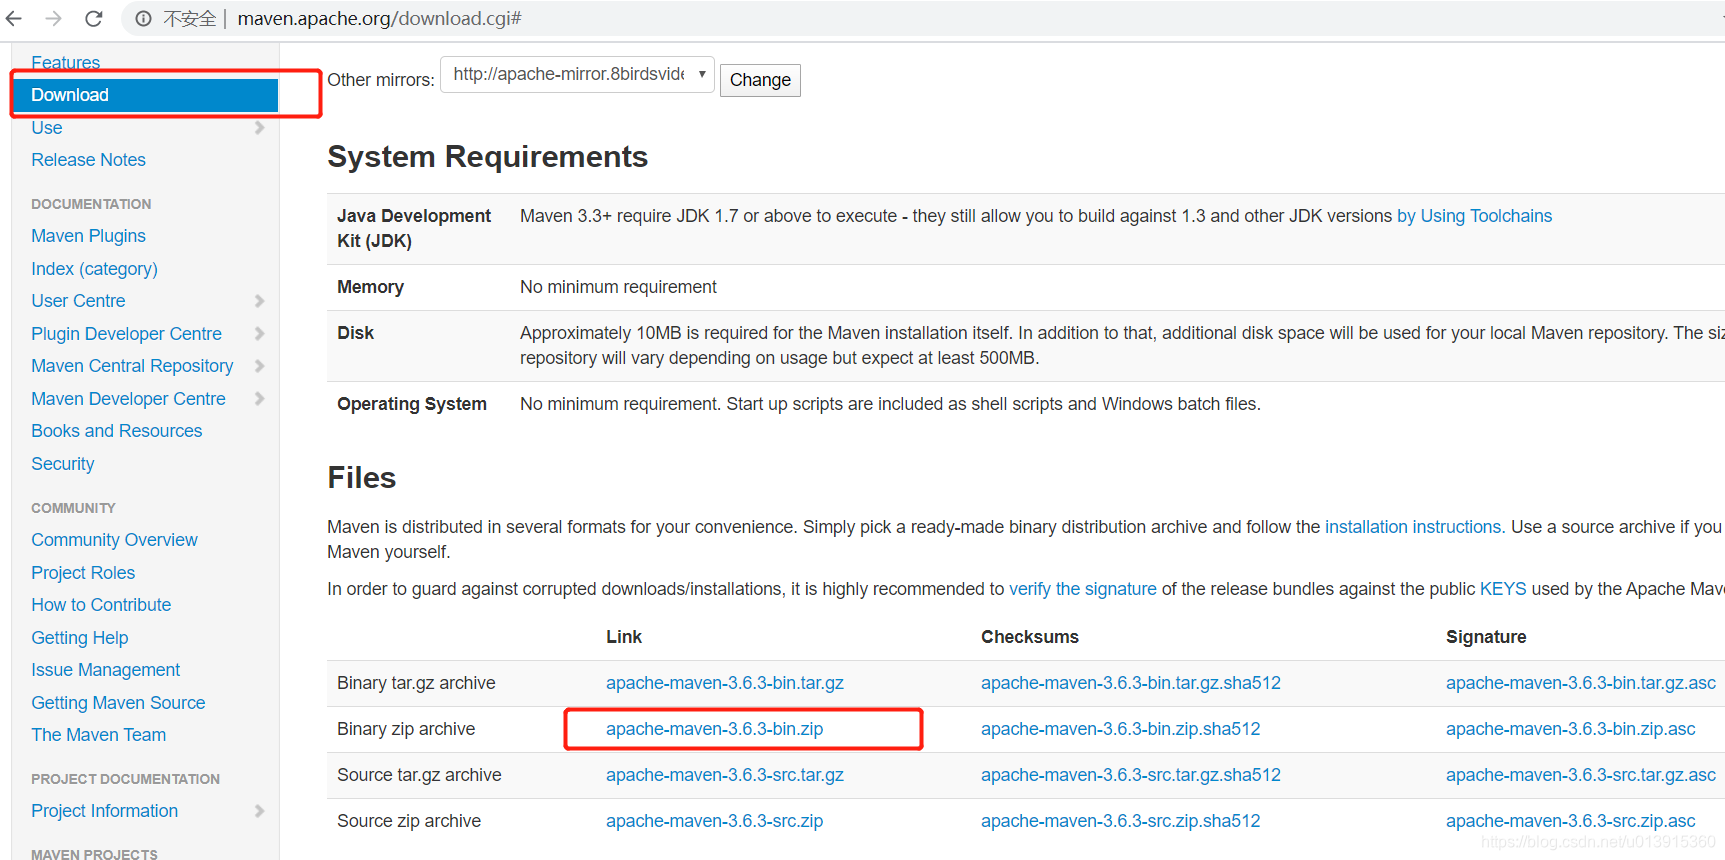
Task: Expand Maven Developer Centre chevron
Action: coord(260,399)
